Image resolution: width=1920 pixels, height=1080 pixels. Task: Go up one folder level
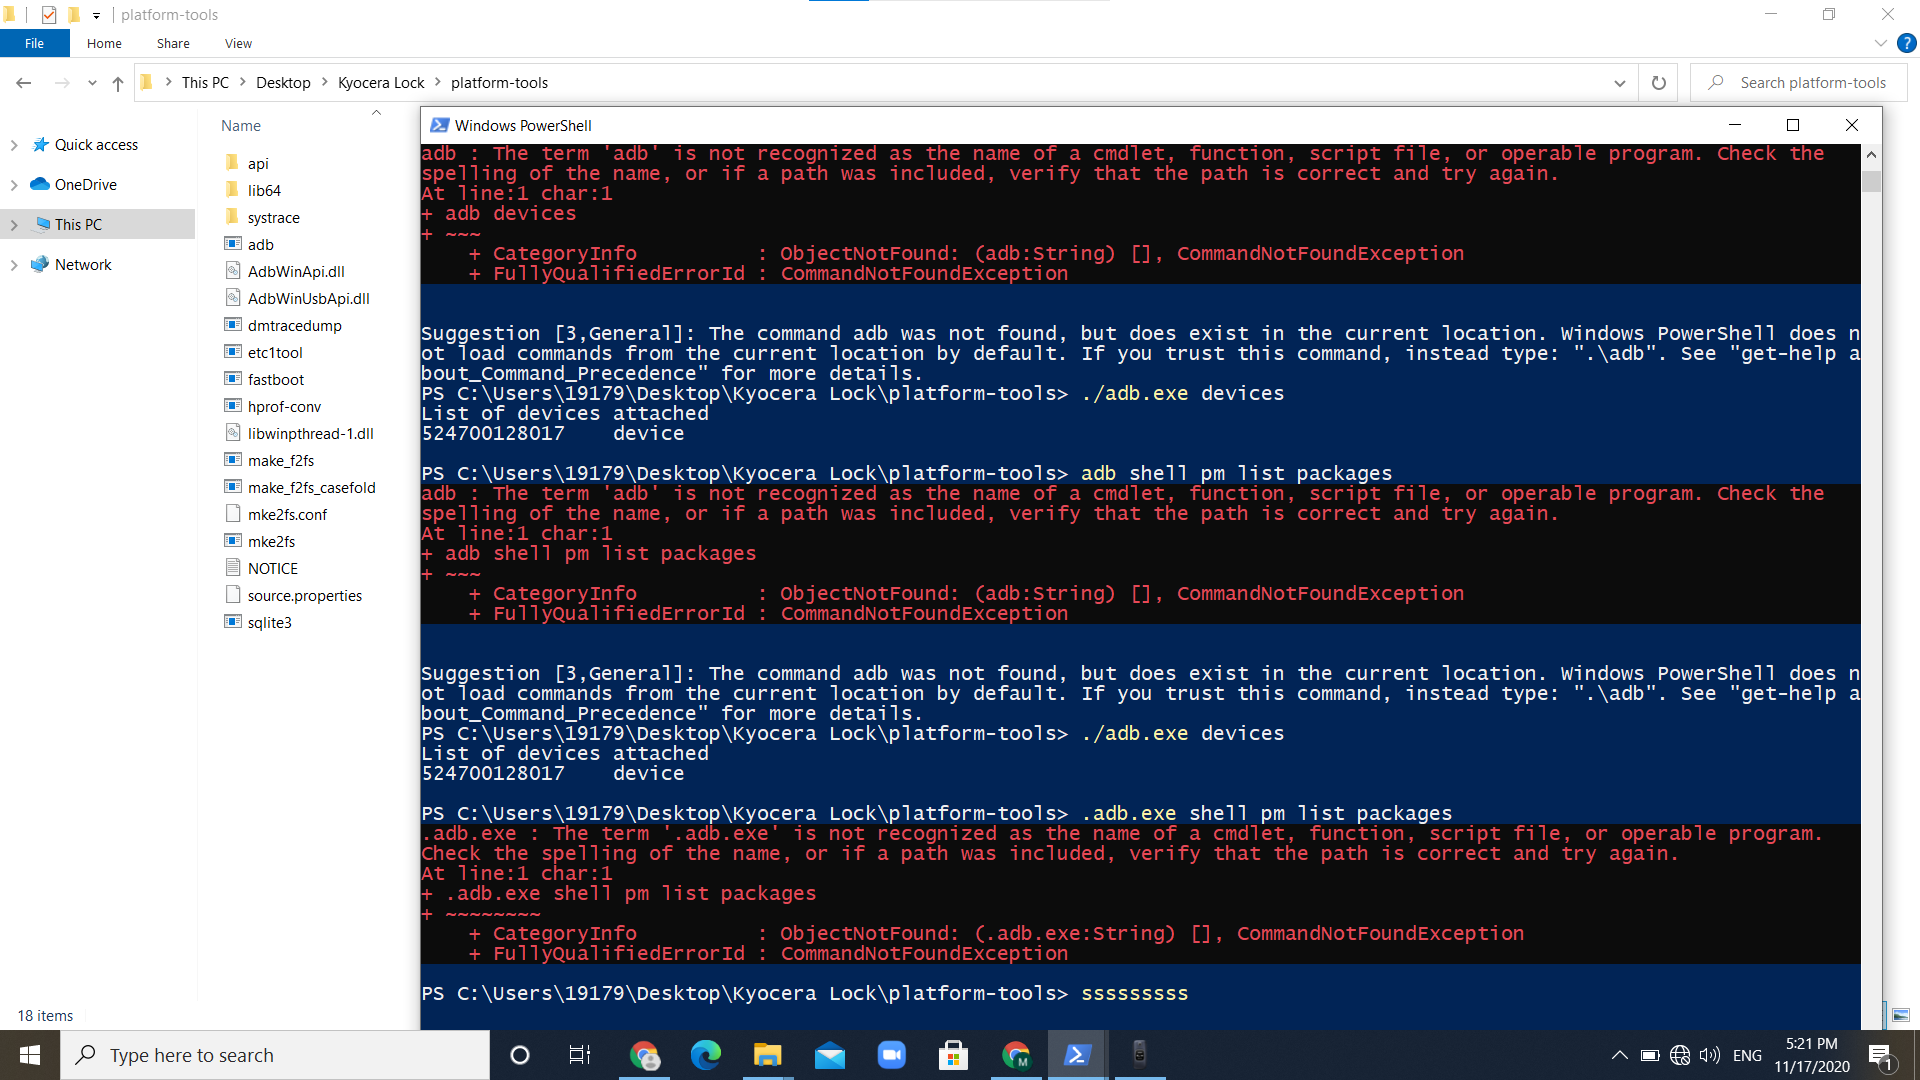[118, 83]
